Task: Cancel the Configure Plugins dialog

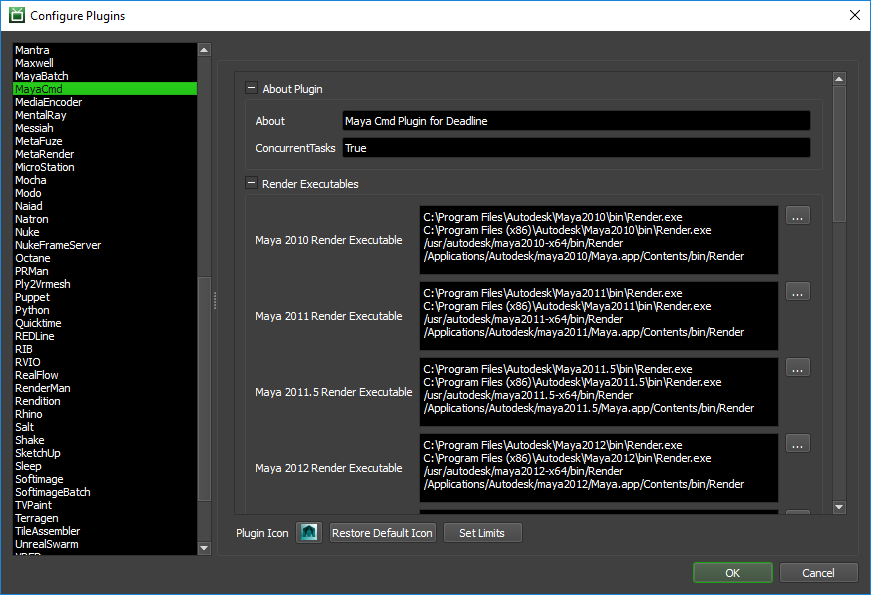Action: [818, 573]
